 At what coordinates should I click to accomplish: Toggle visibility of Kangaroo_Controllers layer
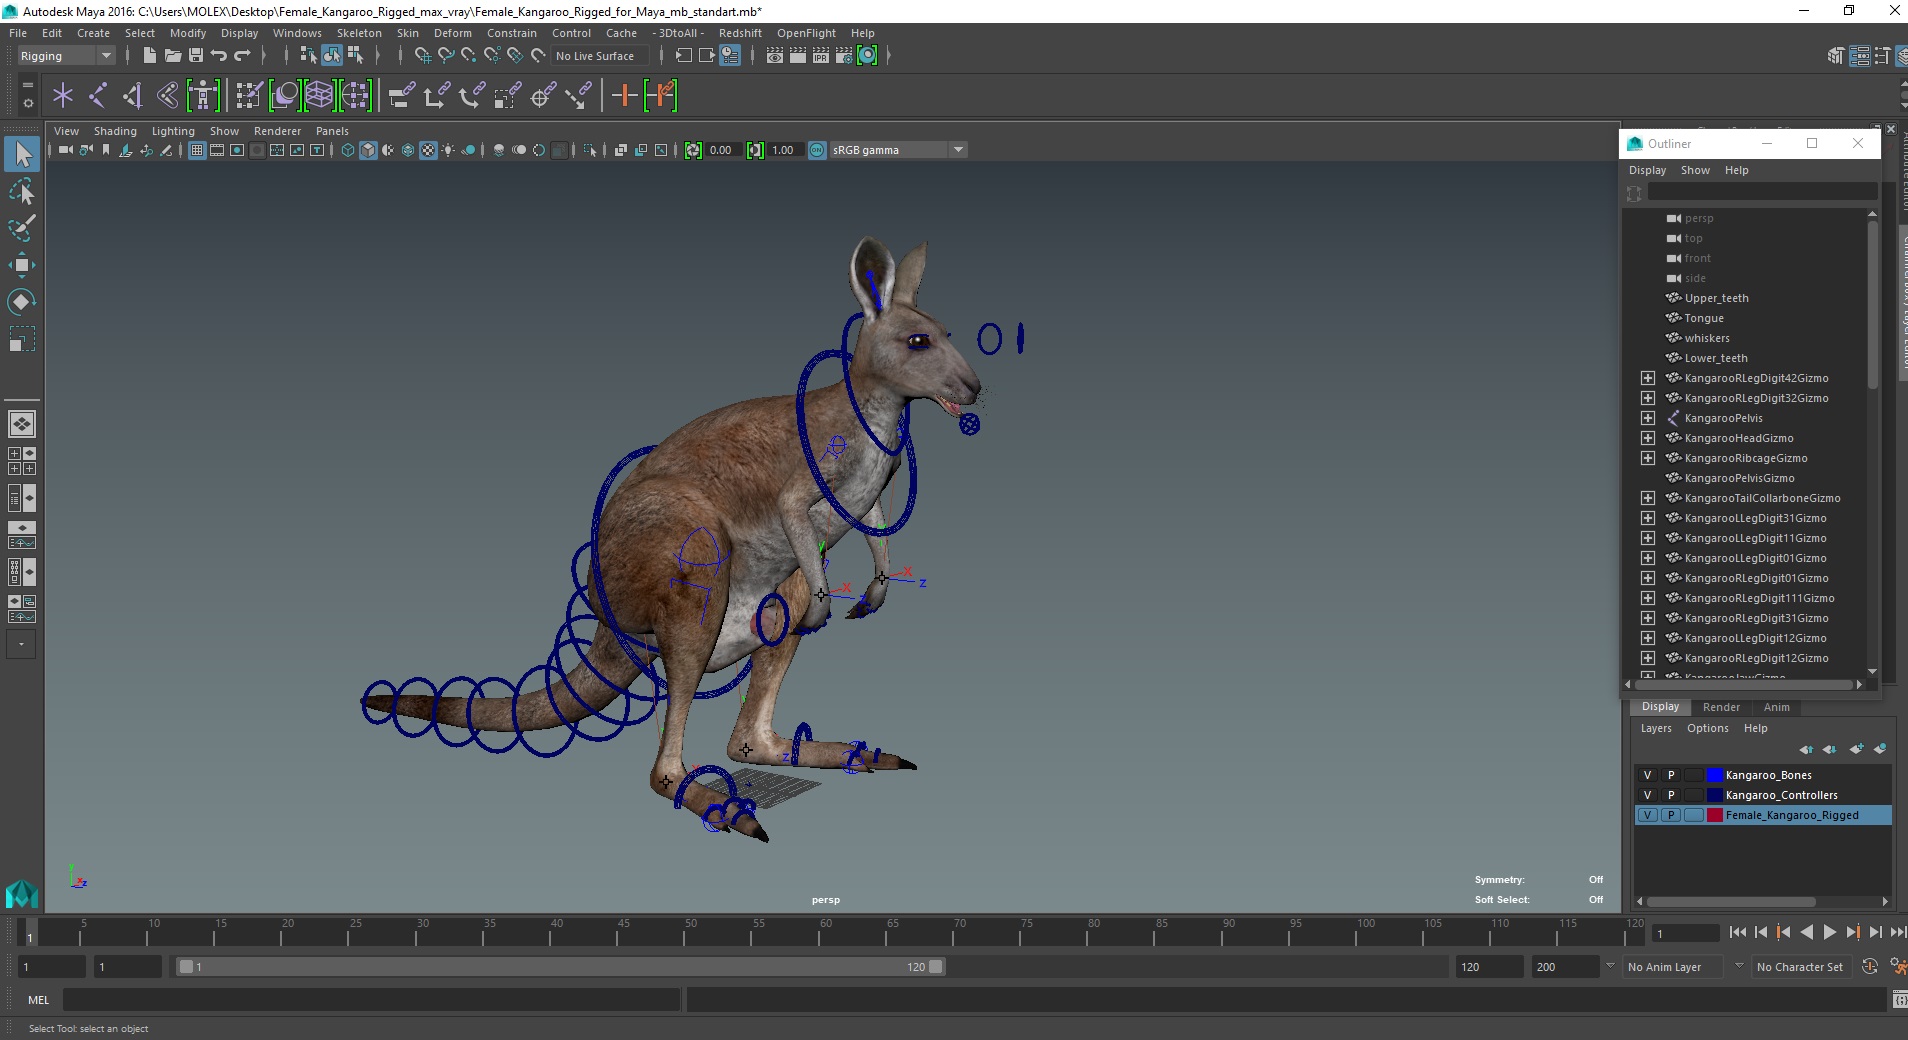1647,795
